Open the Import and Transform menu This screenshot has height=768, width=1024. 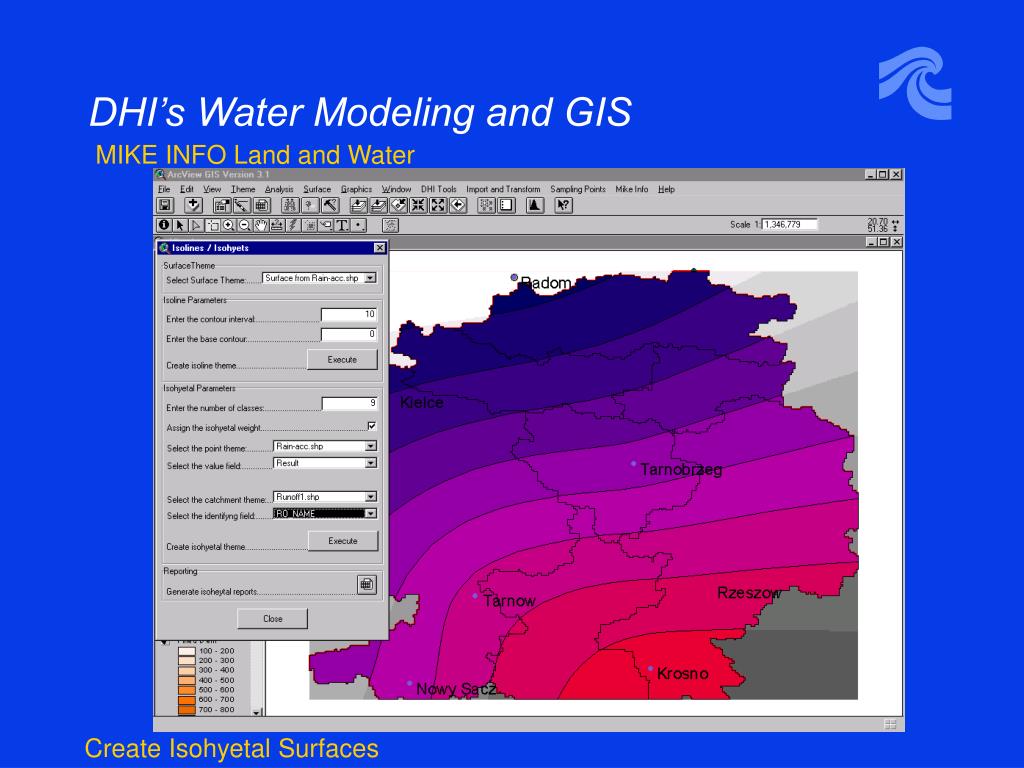tap(503, 189)
